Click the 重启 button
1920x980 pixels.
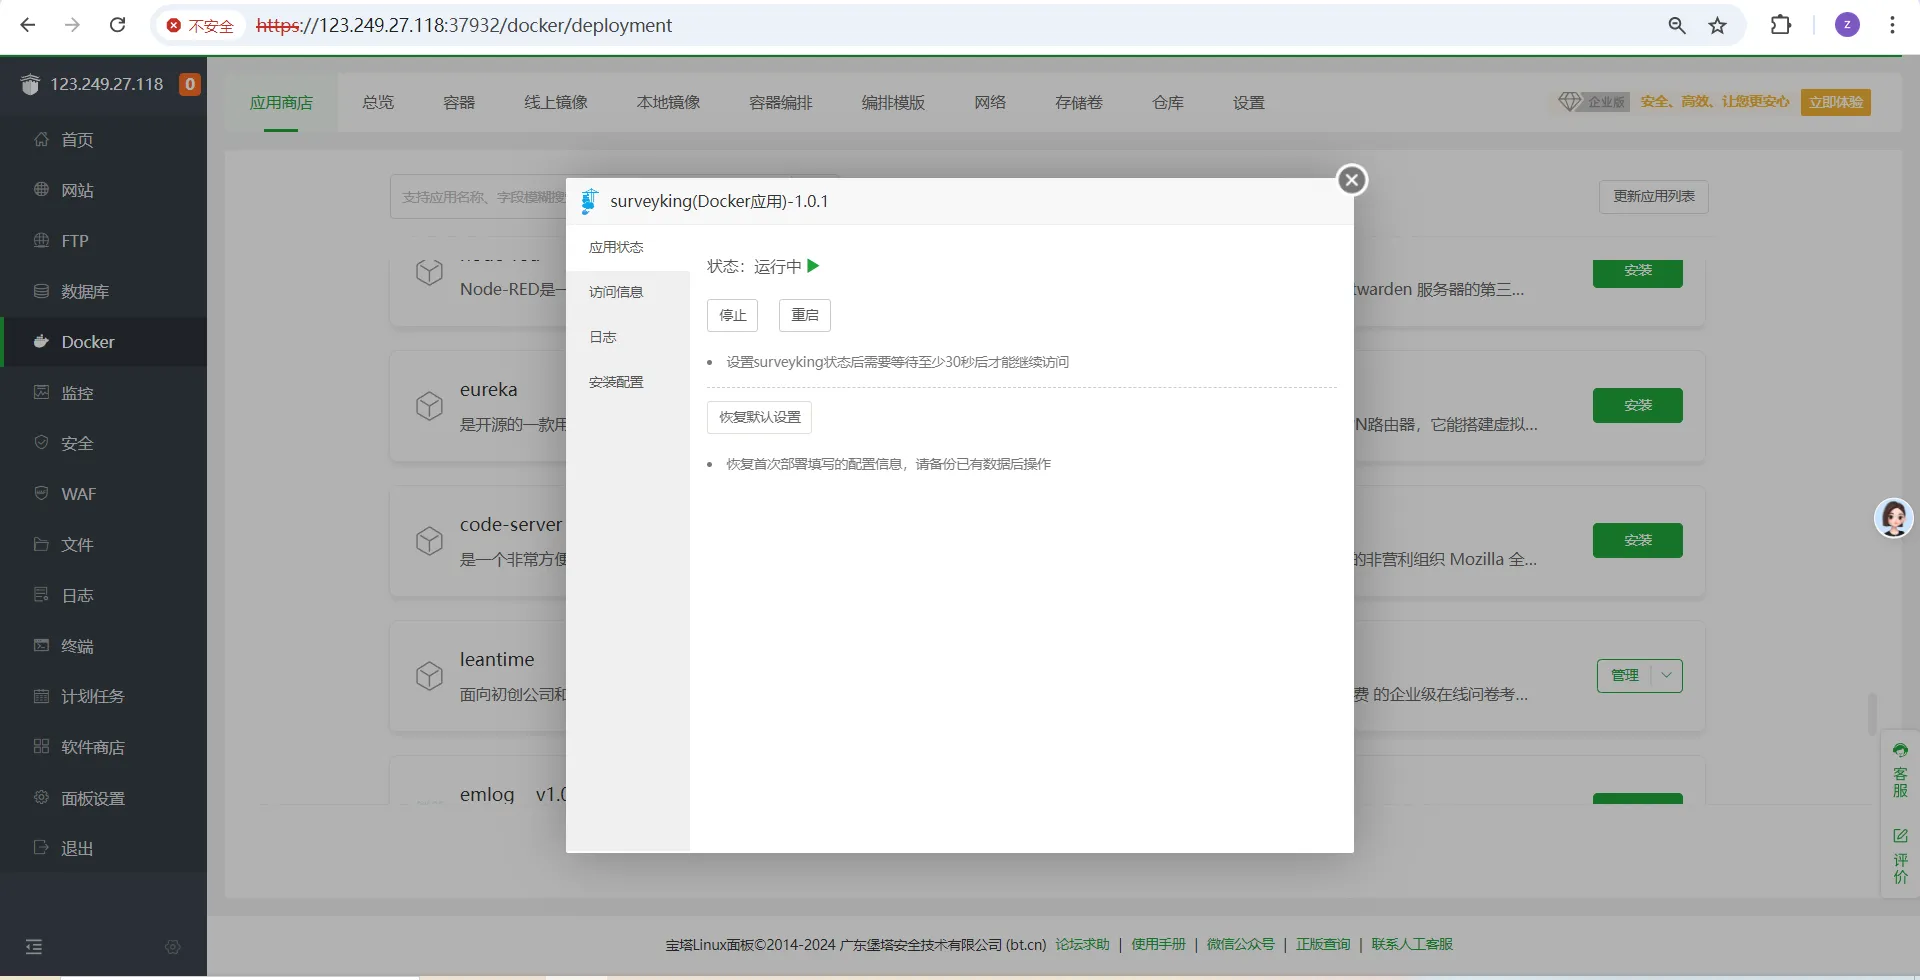[x=805, y=315]
